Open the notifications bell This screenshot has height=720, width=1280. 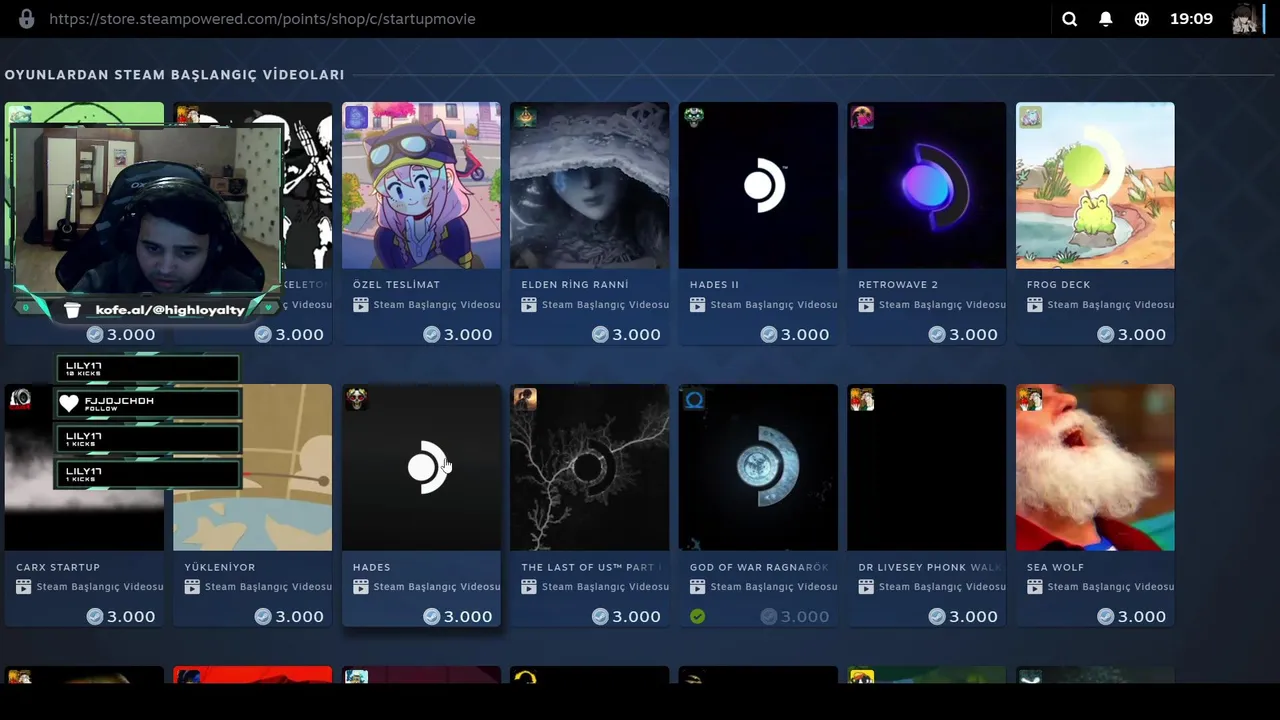(x=1105, y=19)
